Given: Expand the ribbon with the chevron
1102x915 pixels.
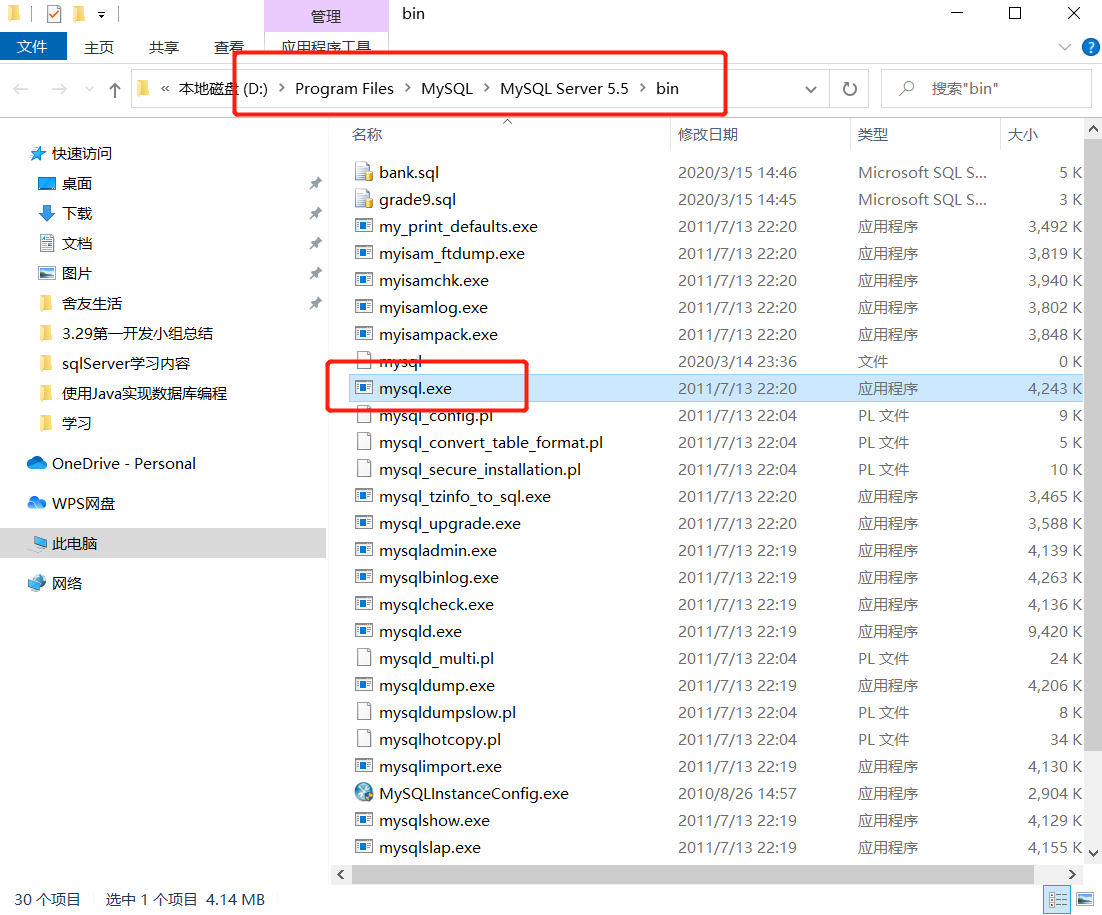Looking at the screenshot, I should pyautogui.click(x=1065, y=47).
